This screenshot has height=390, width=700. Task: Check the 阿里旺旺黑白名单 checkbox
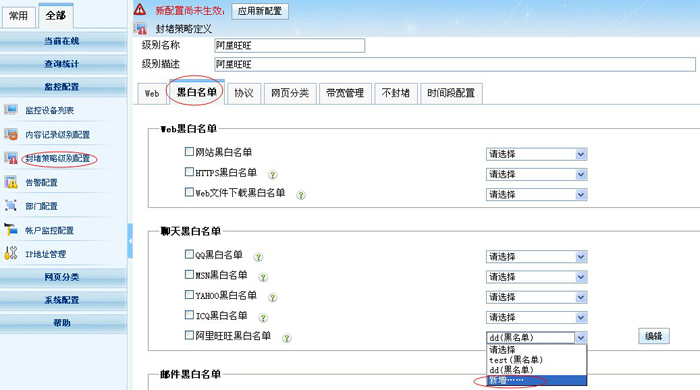189,335
